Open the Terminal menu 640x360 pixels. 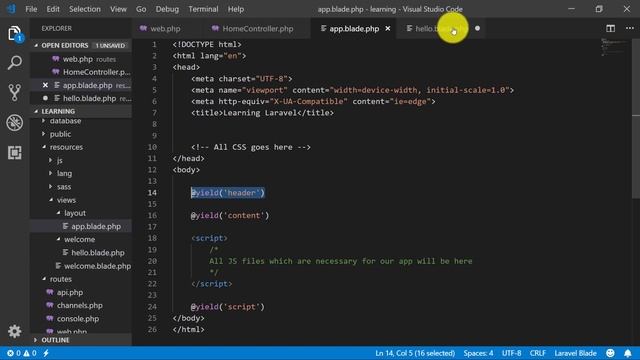coord(203,9)
